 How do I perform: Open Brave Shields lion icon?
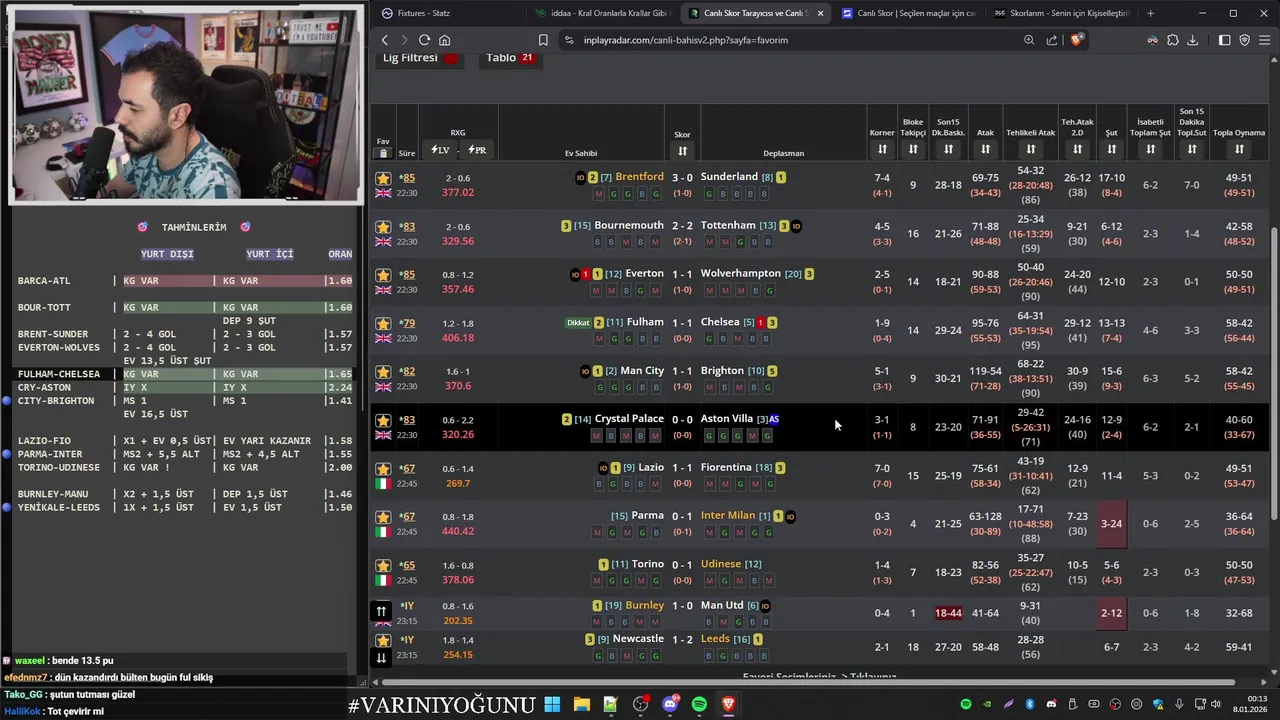1076,40
